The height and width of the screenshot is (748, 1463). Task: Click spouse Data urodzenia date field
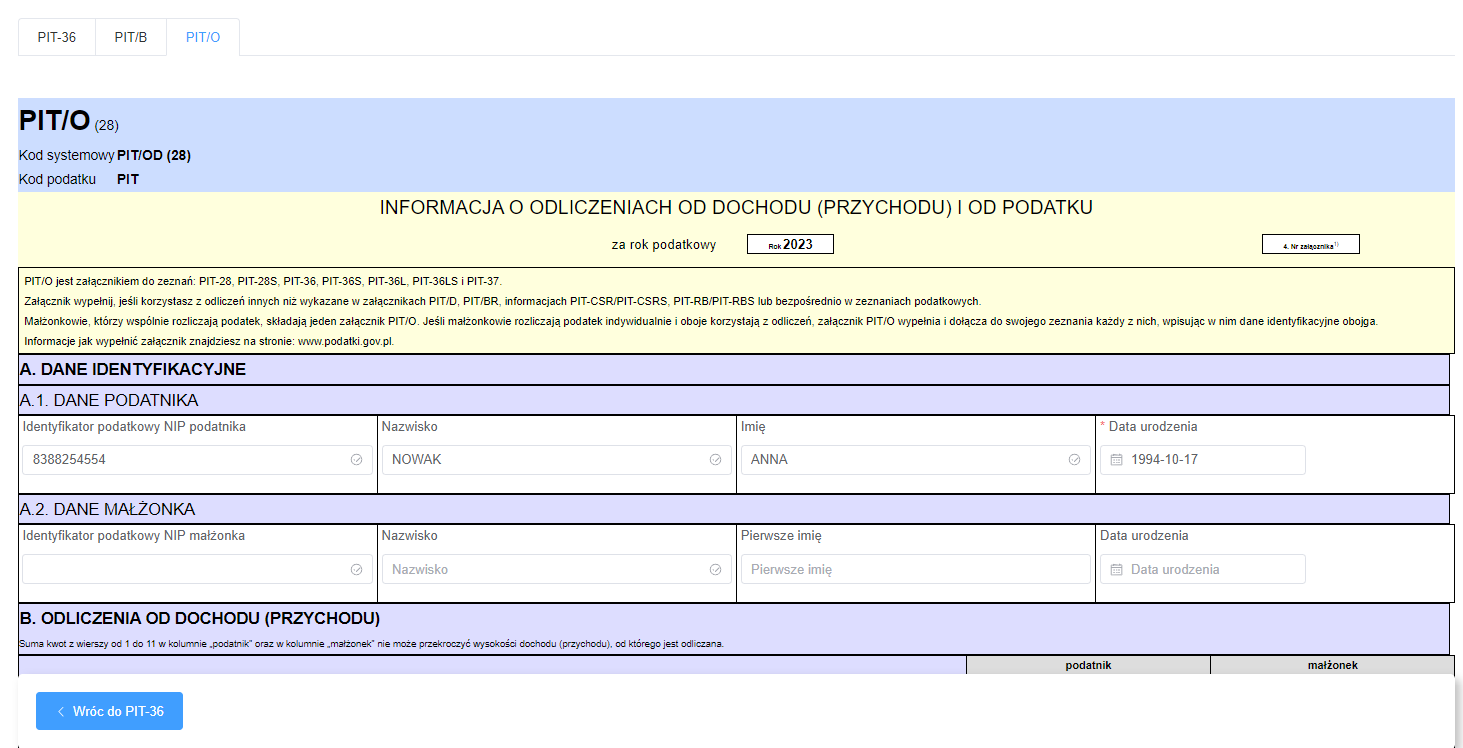point(1203,569)
